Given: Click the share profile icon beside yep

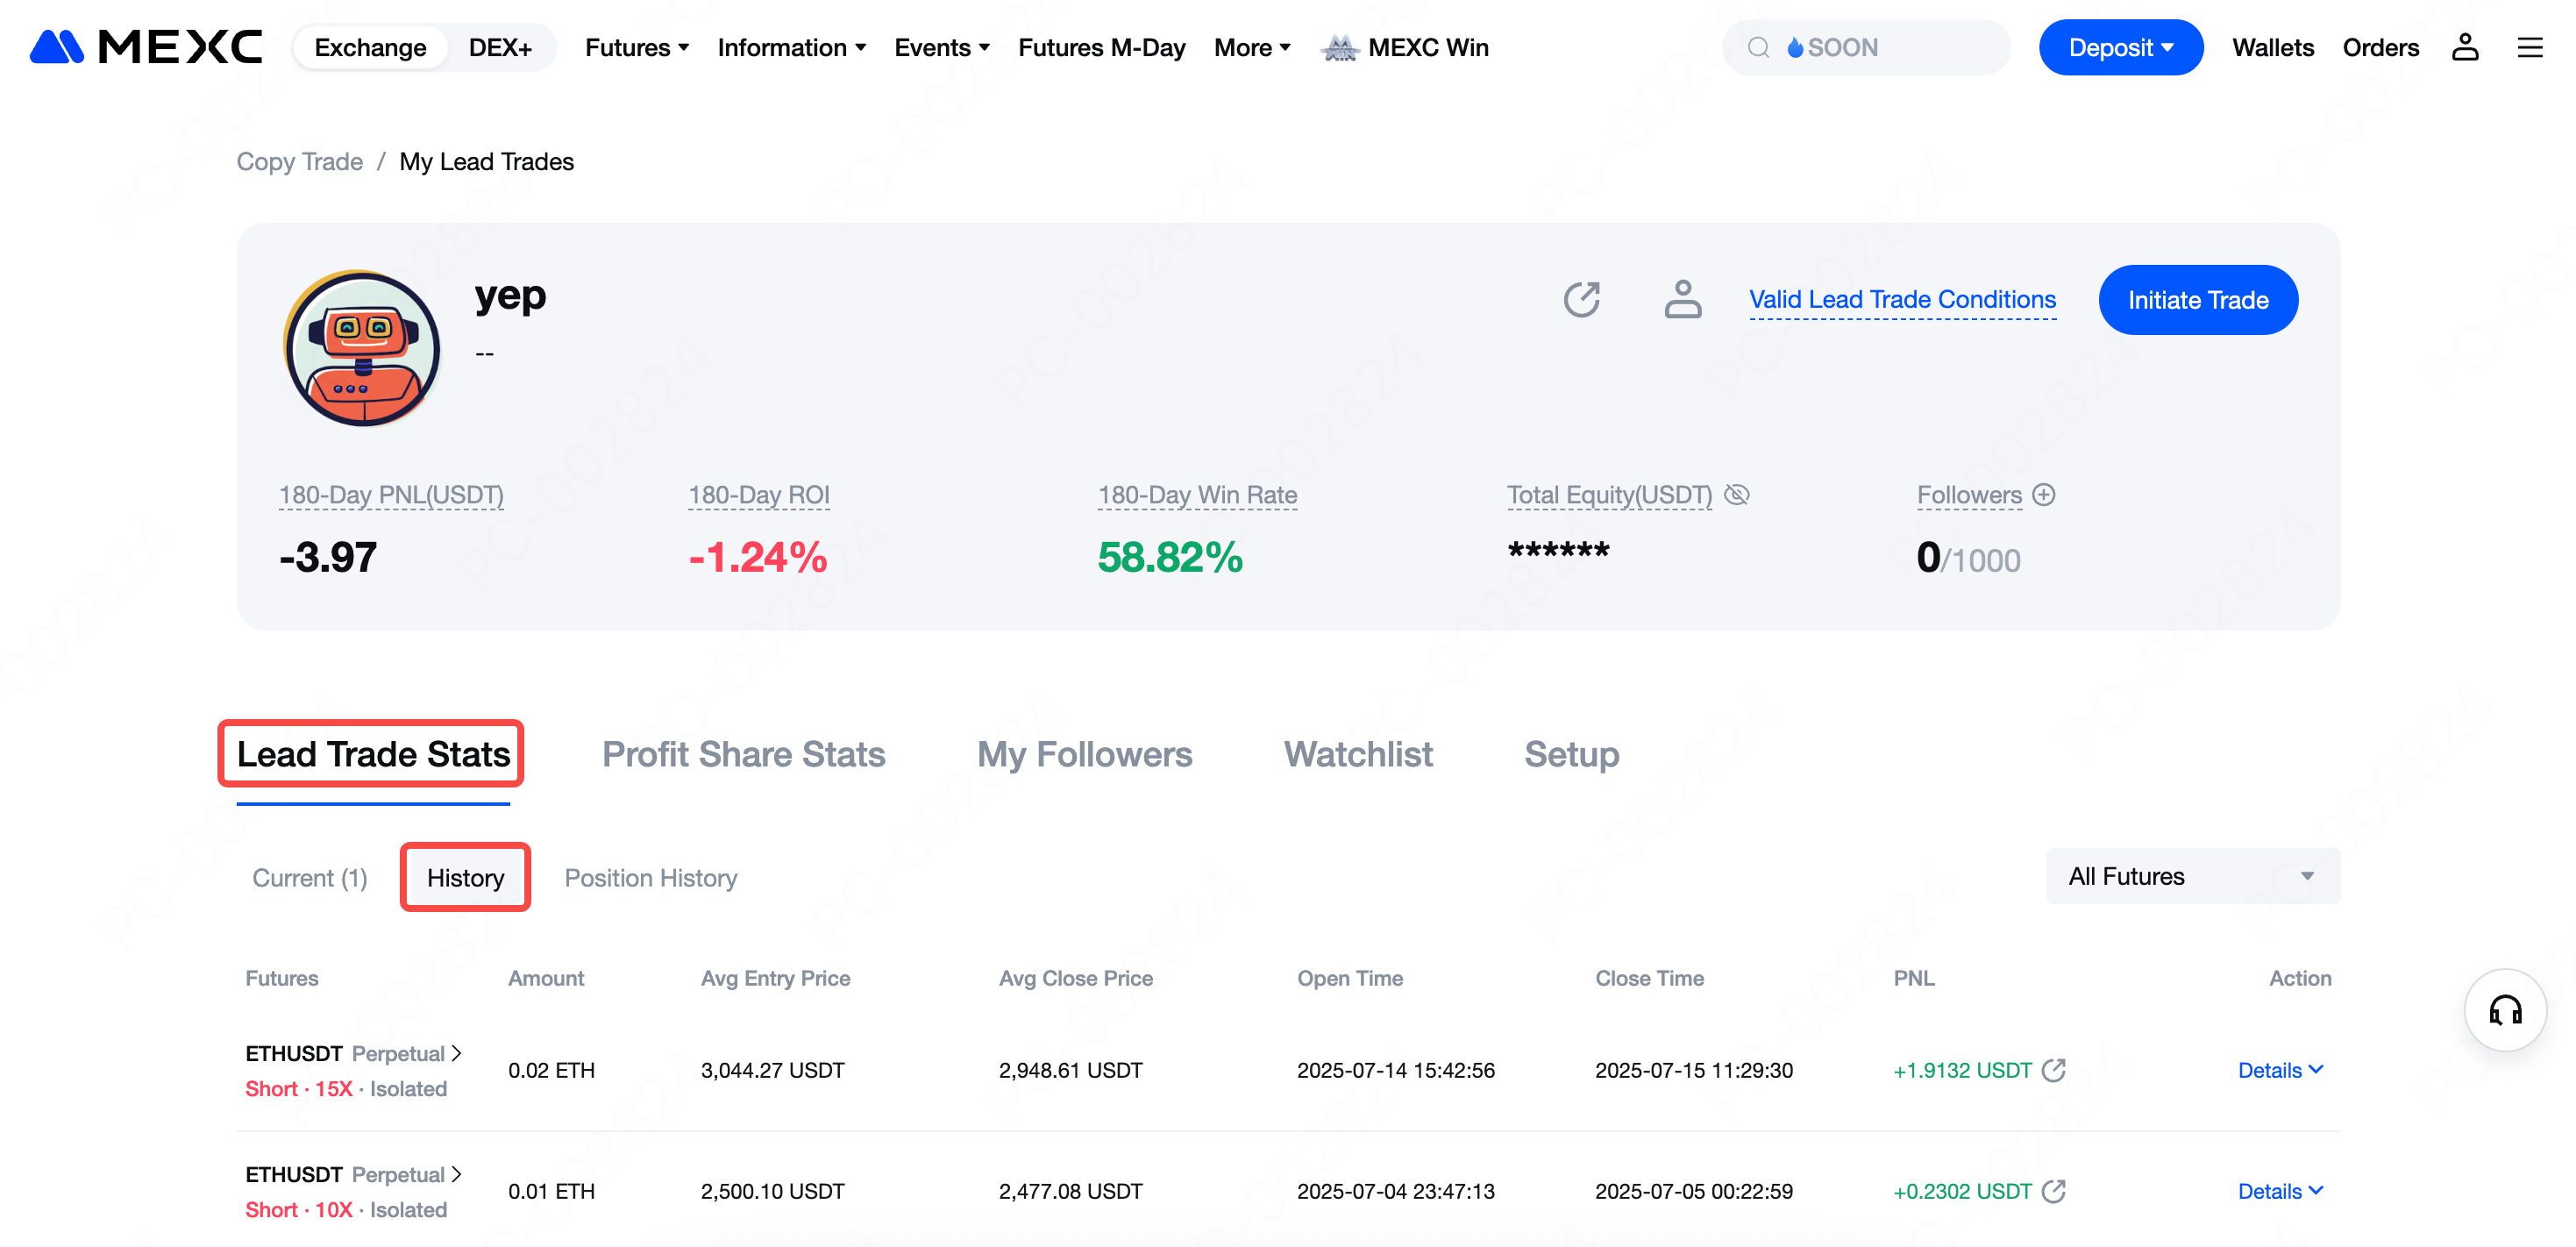Looking at the screenshot, I should (x=1582, y=299).
